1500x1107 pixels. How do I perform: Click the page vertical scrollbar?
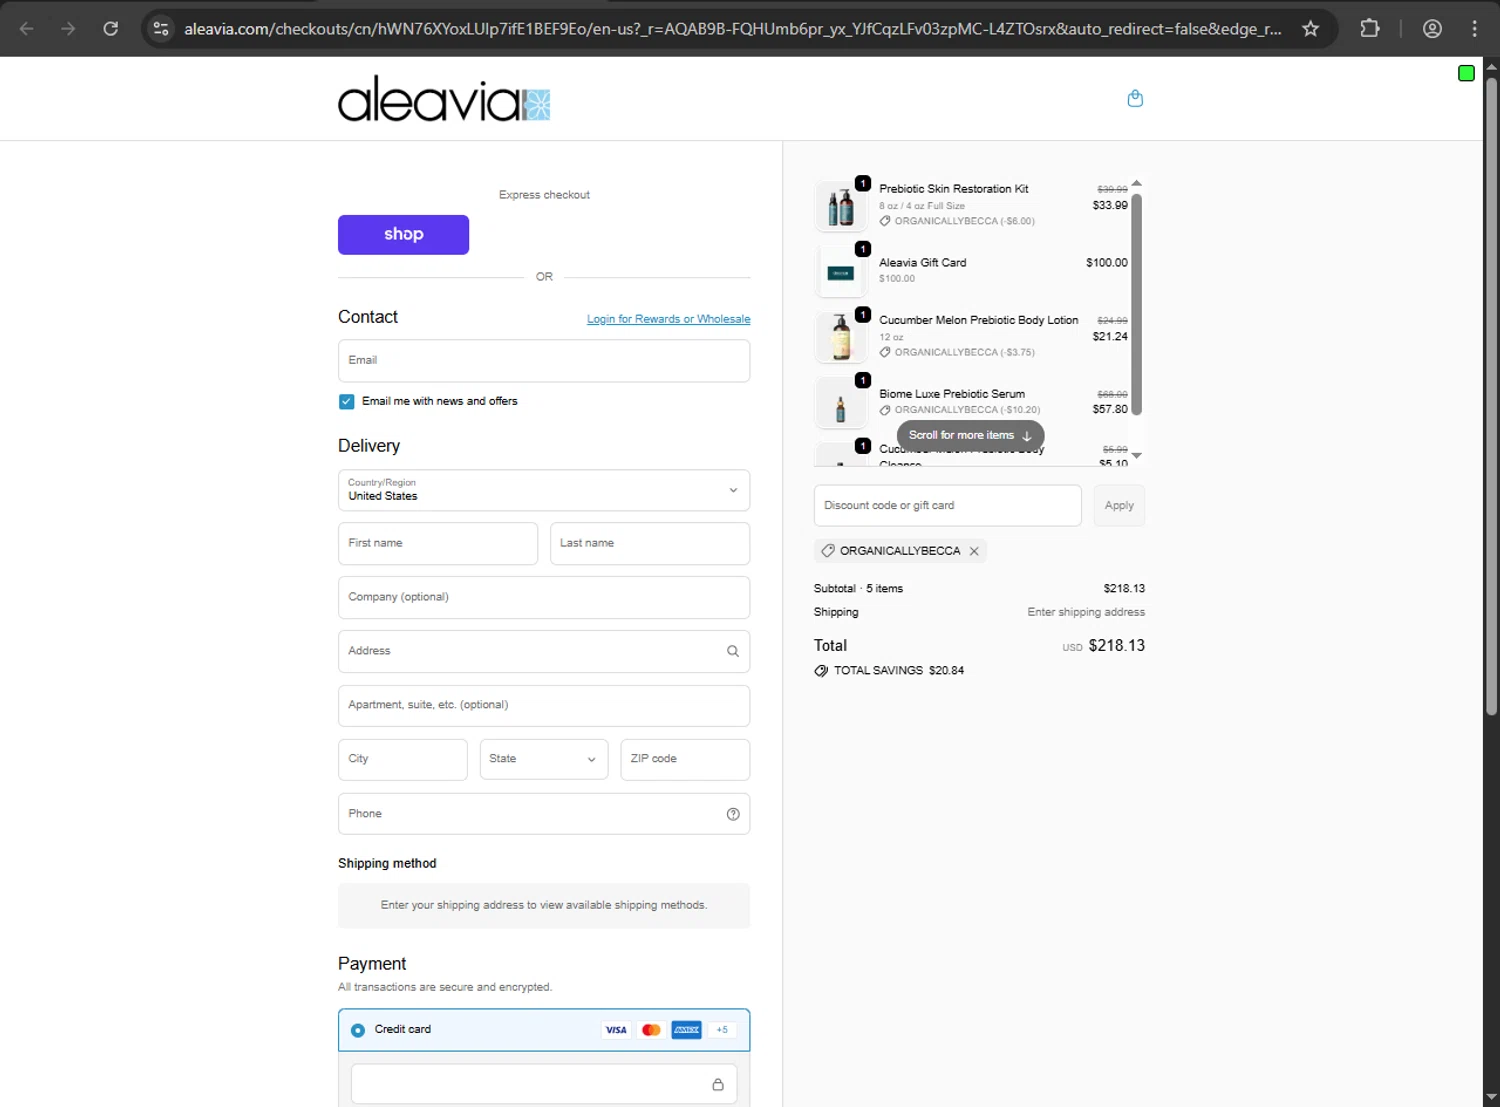1491,395
